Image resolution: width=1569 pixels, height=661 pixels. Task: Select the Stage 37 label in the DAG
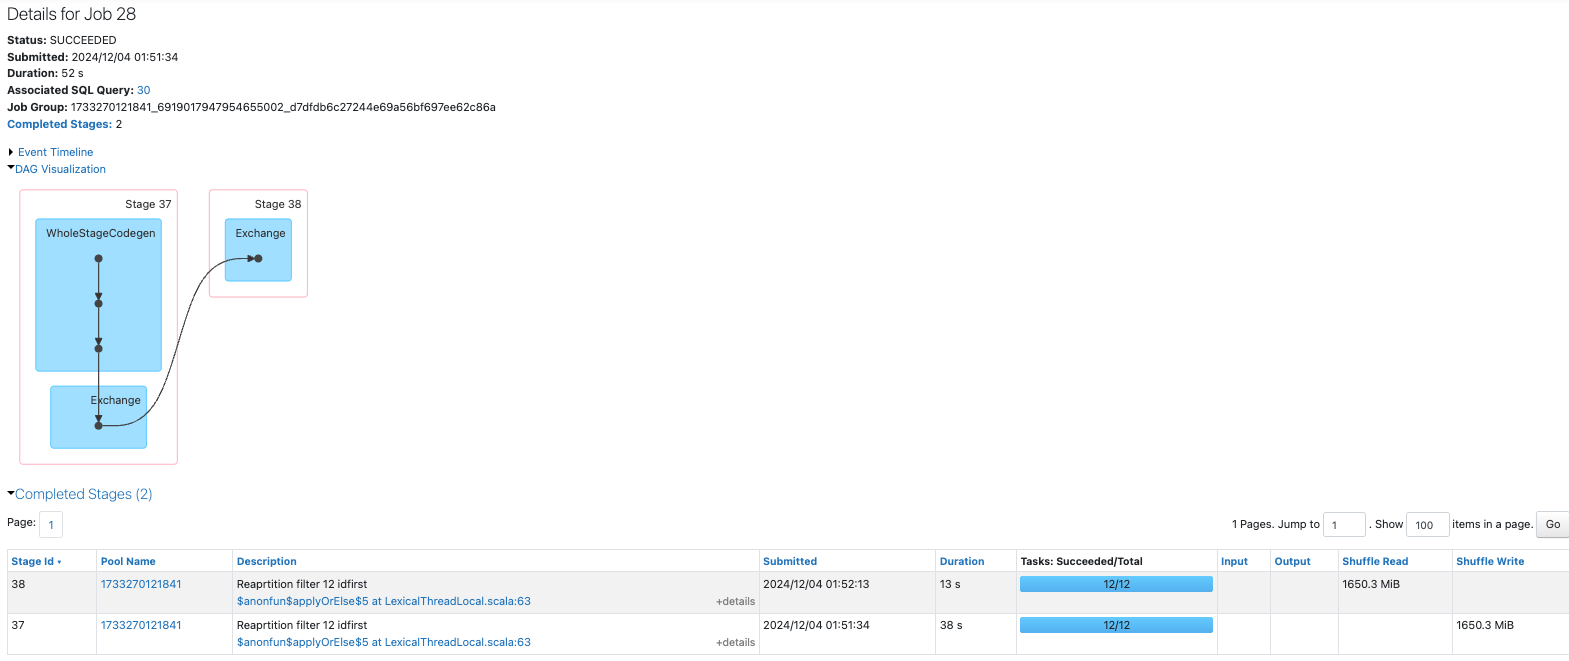coord(148,204)
